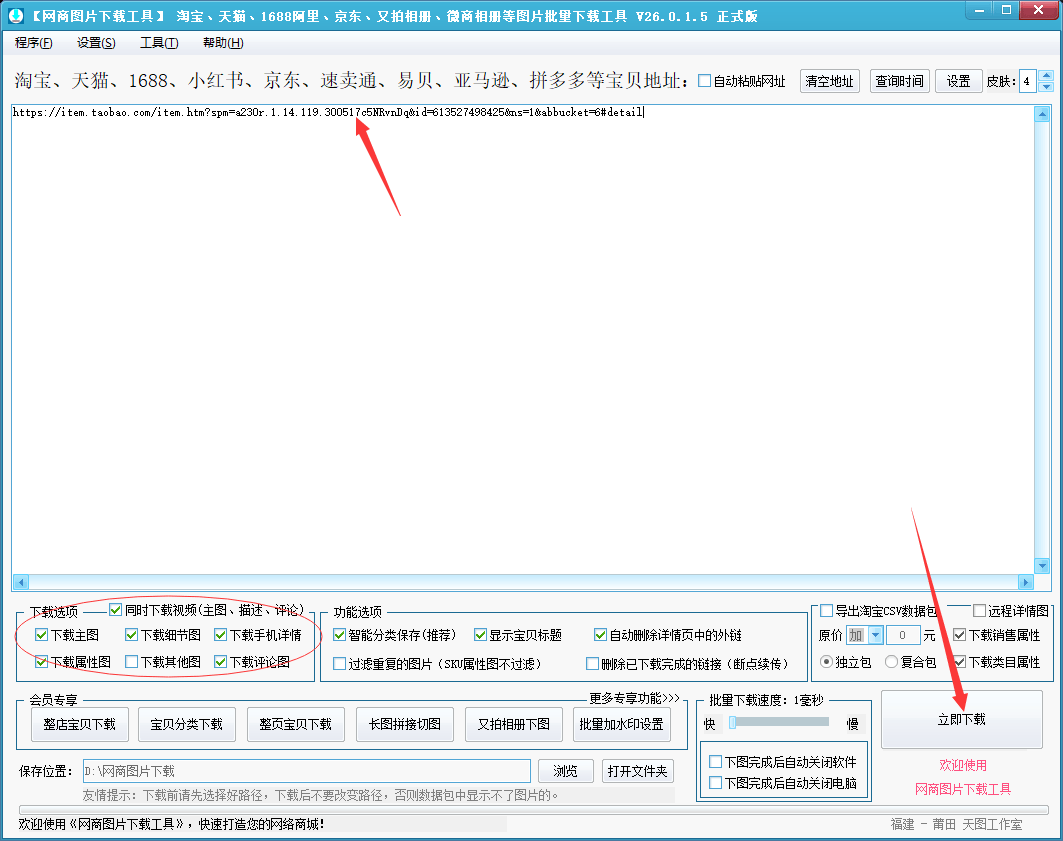Click the batch download speed slider handle
The height and width of the screenshot is (841, 1063).
click(x=732, y=722)
